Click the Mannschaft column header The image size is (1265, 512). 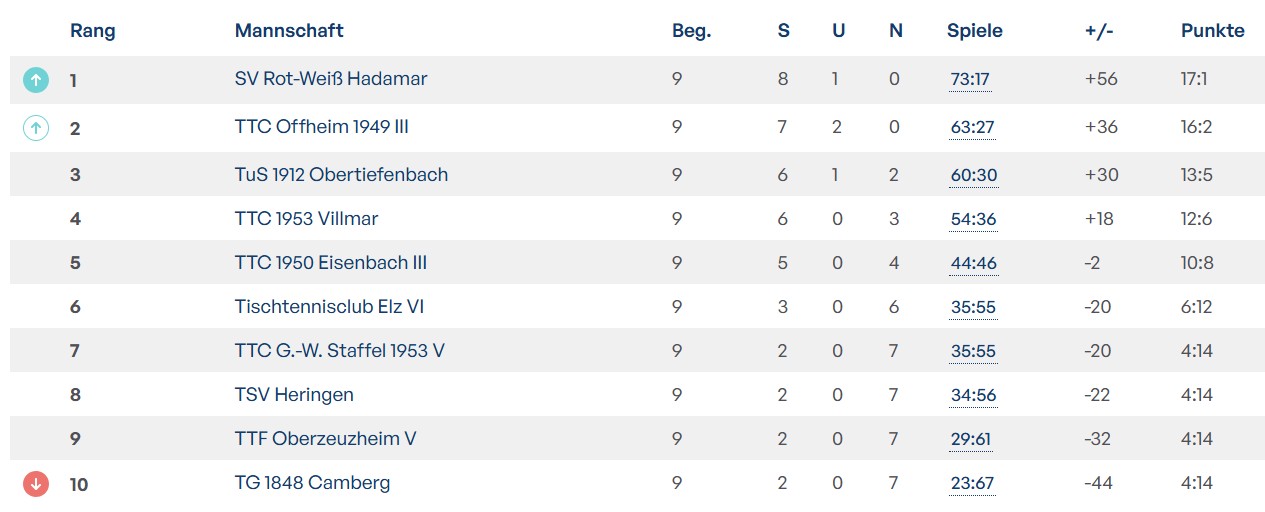tap(289, 31)
